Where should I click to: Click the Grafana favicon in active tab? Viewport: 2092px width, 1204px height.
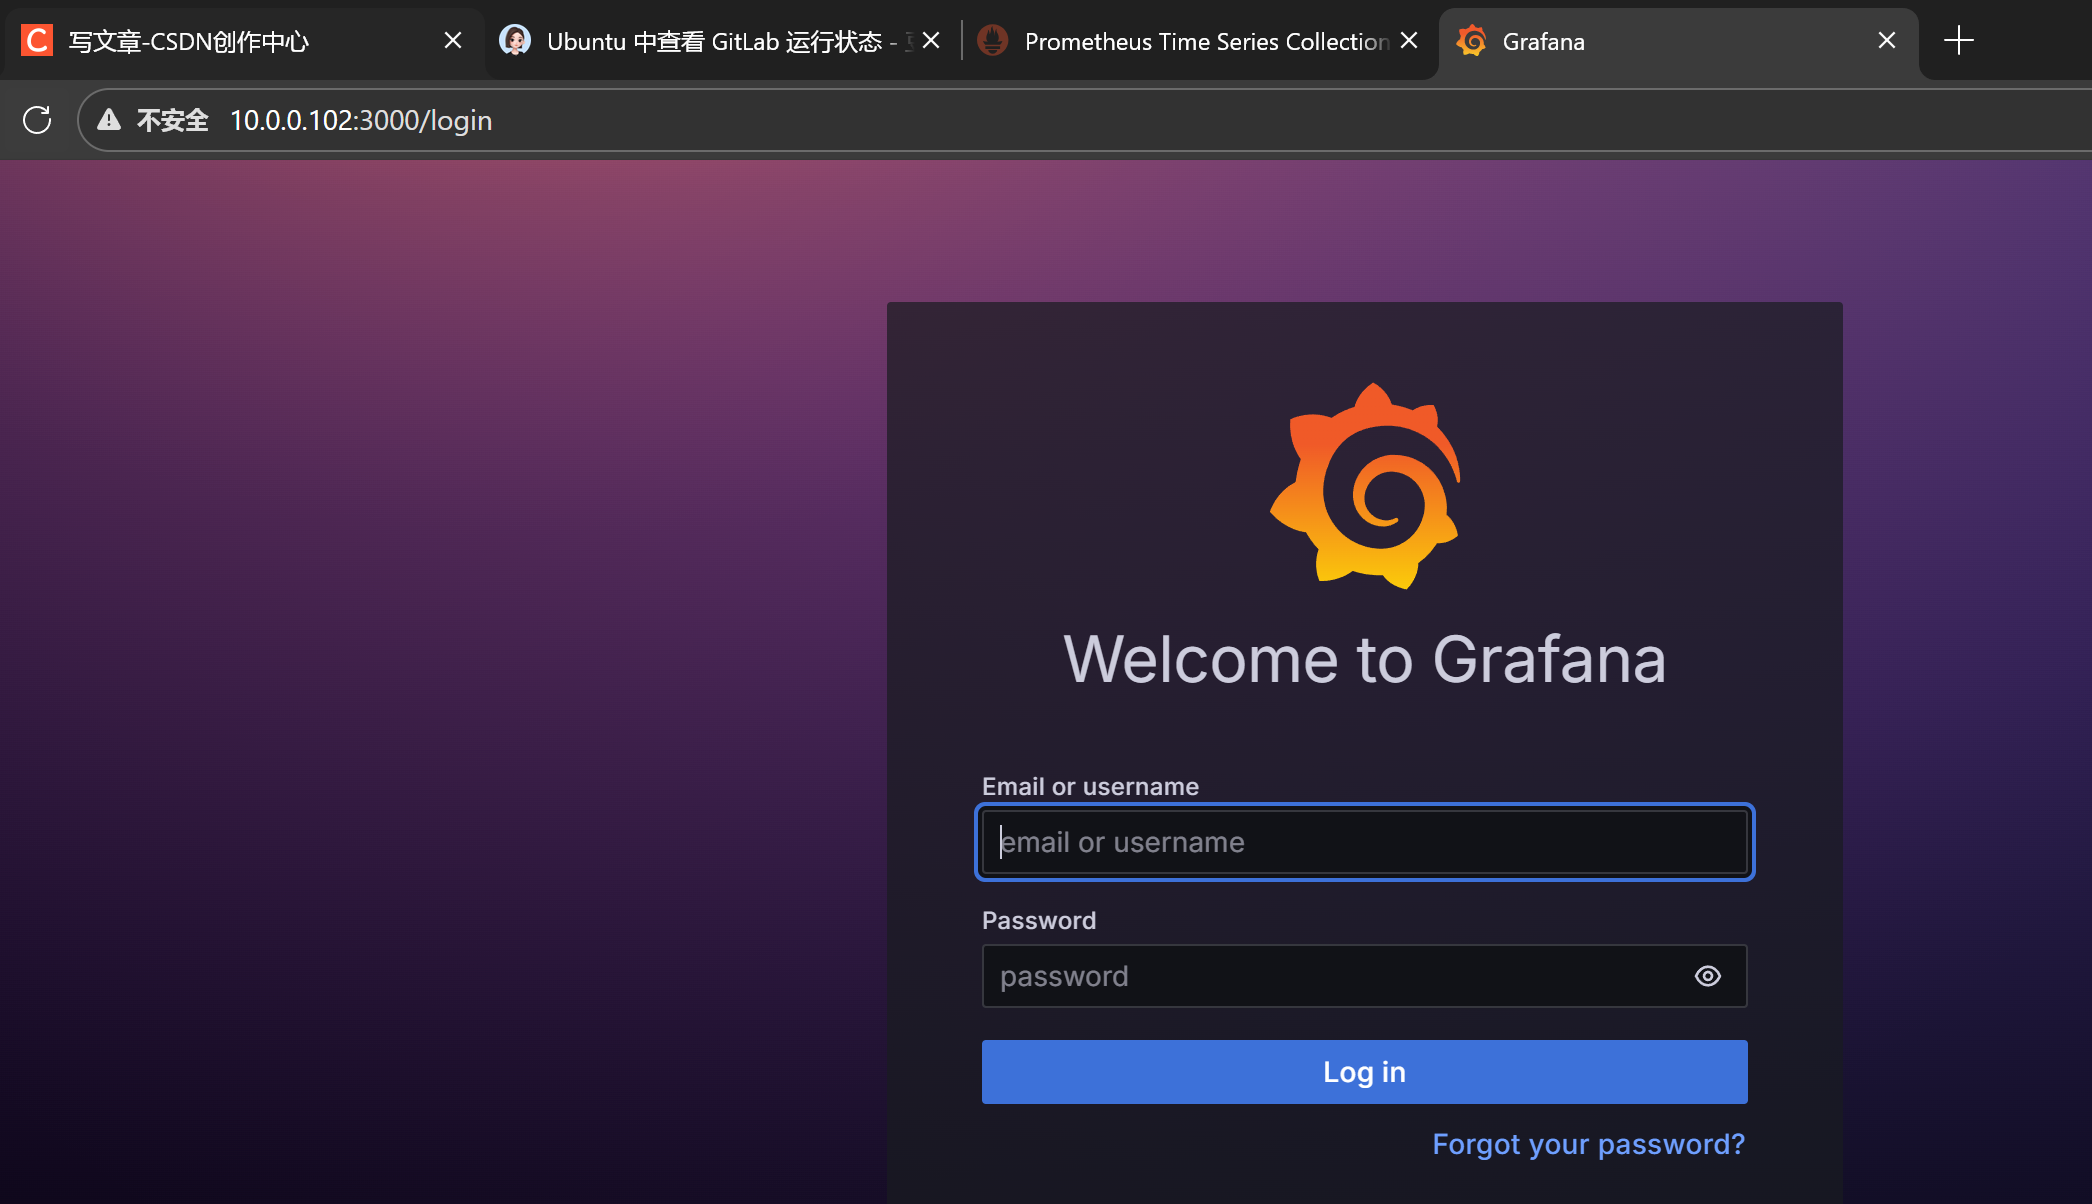pos(1471,40)
